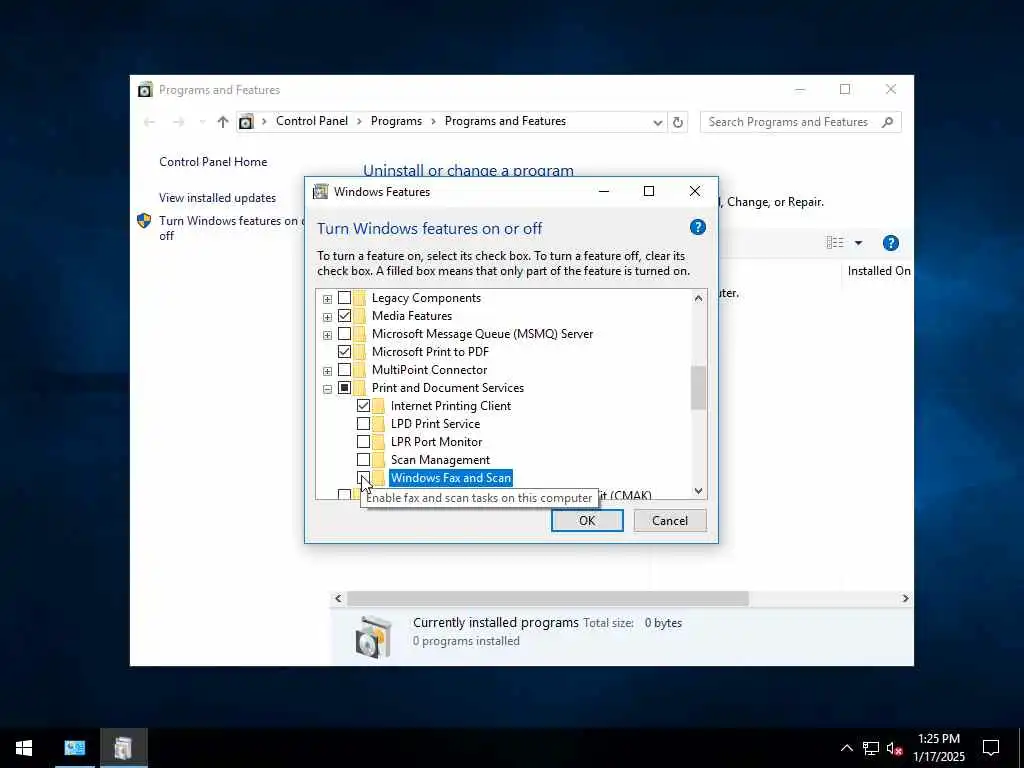
Task: Open Control Panel Home link
Action: (x=213, y=162)
